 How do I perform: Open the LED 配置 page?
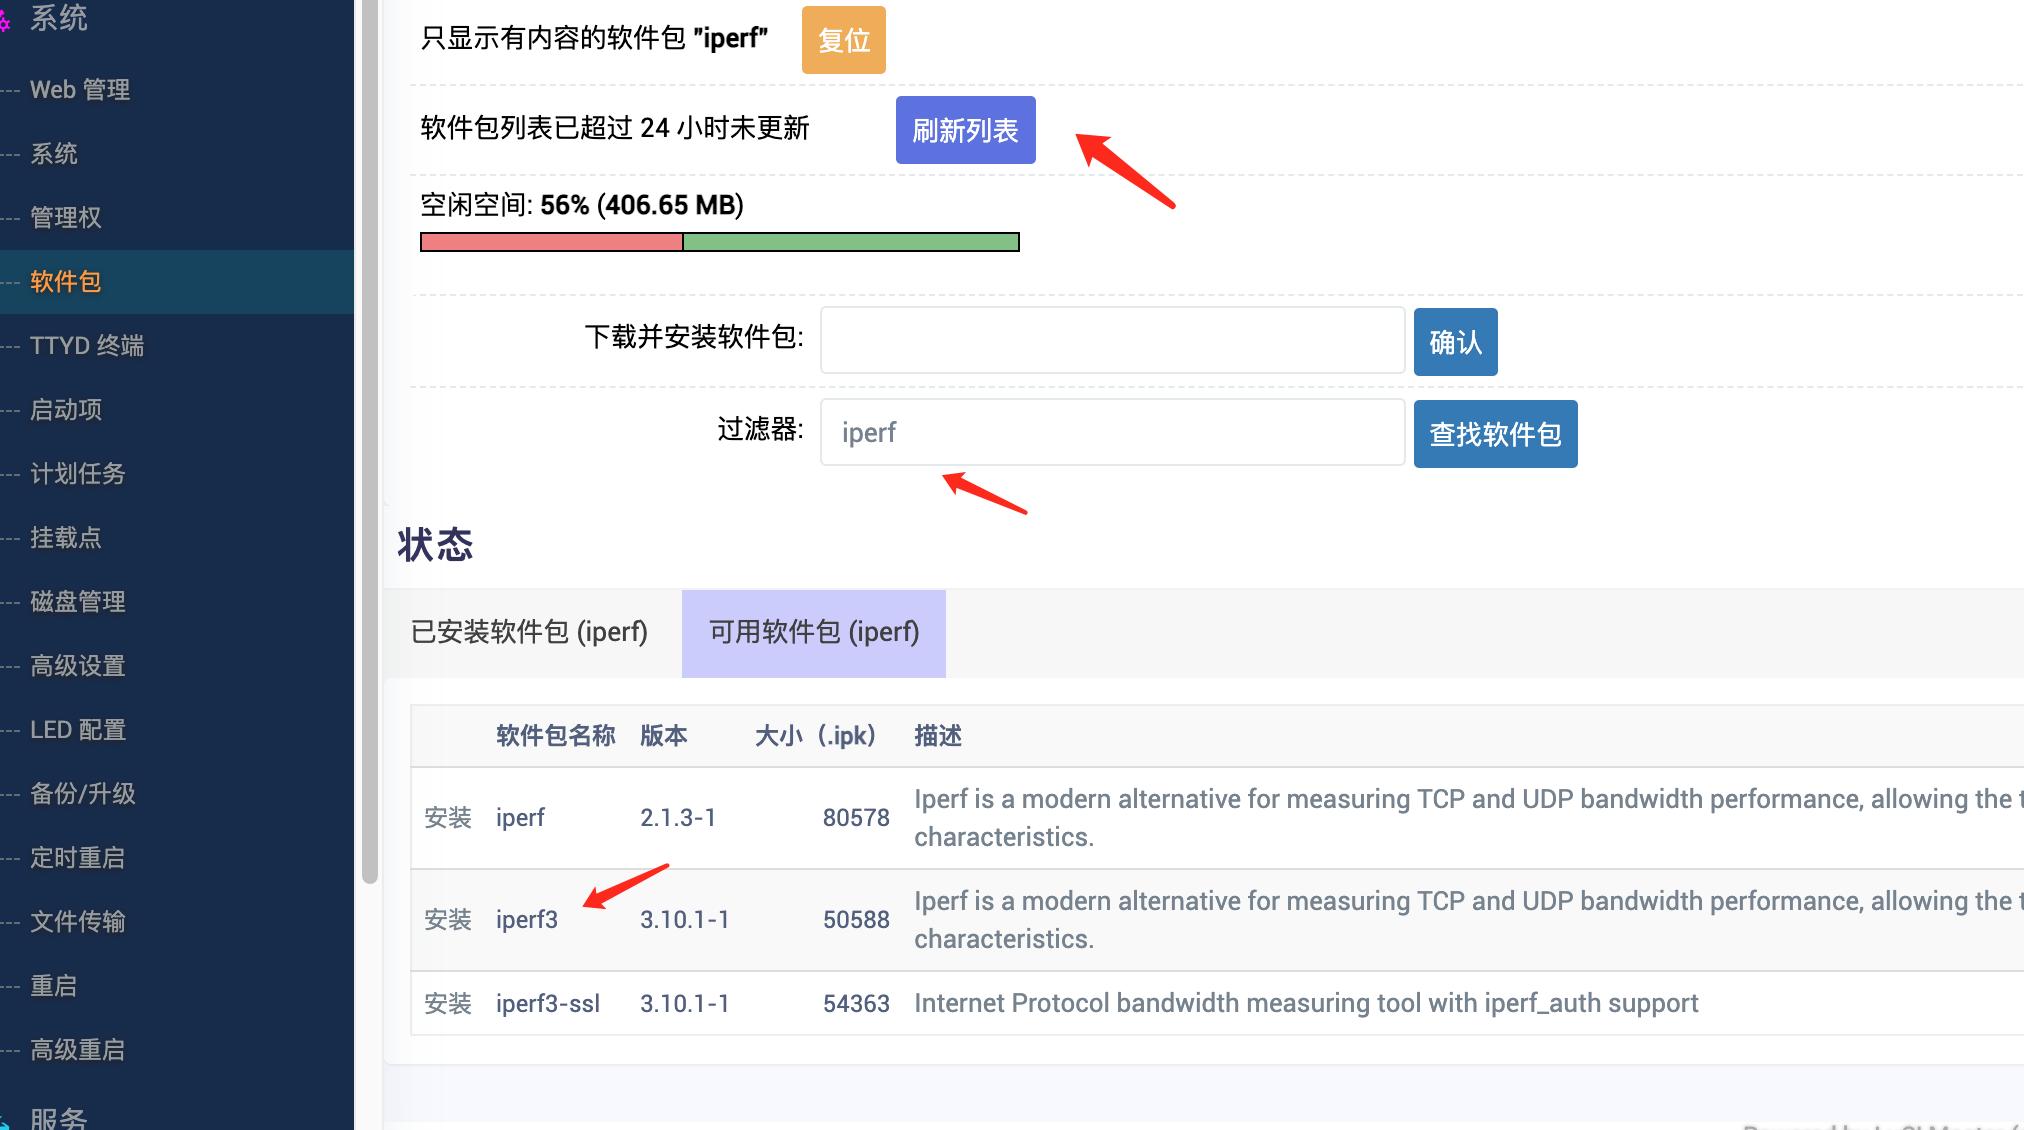(76, 729)
